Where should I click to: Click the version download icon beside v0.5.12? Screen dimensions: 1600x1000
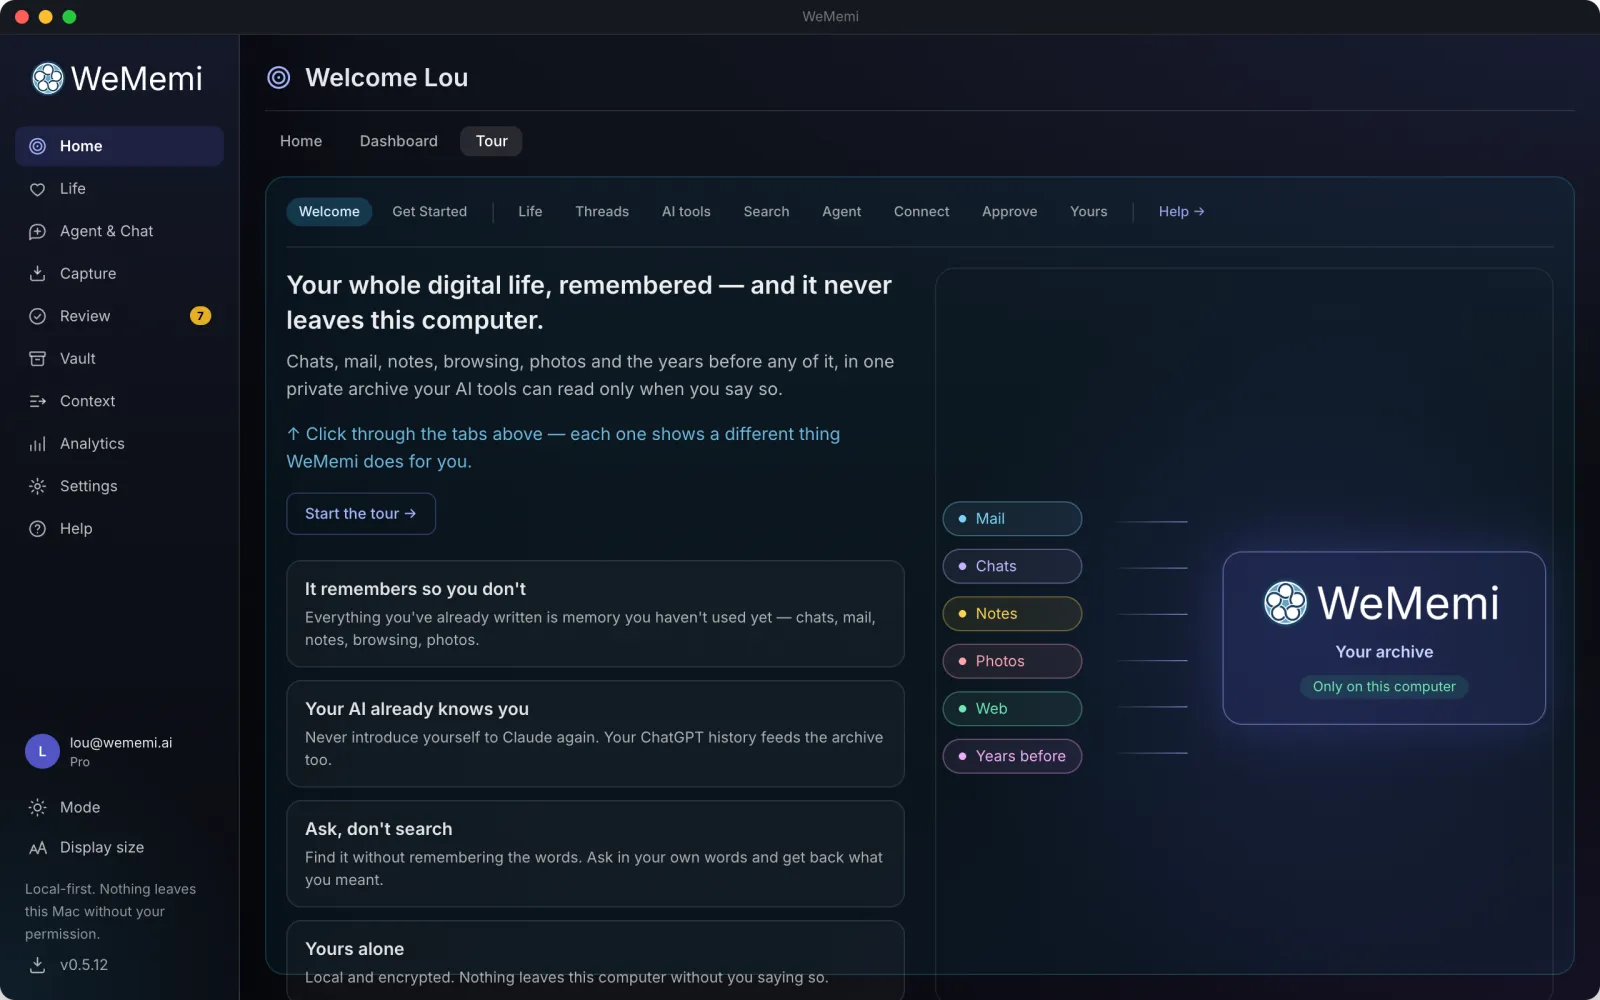point(37,965)
